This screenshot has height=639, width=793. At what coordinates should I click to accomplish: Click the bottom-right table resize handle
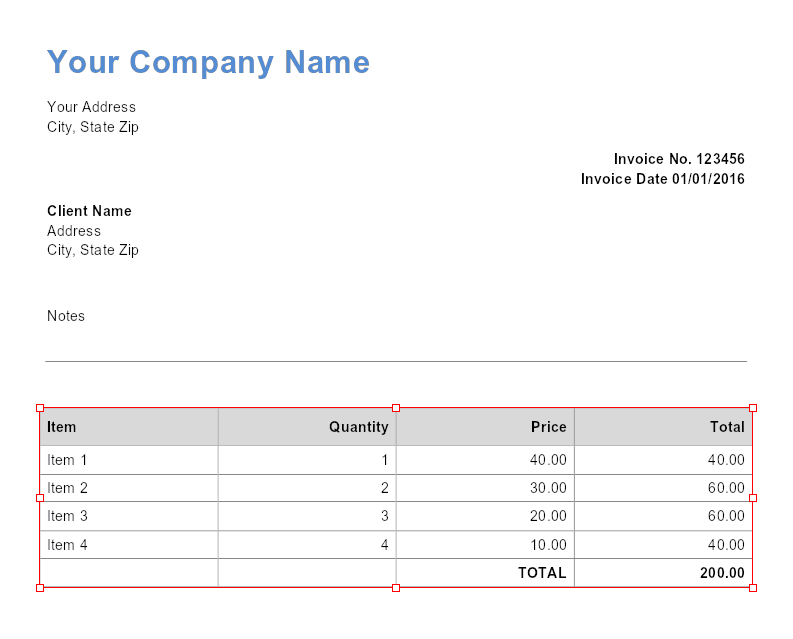(753, 588)
